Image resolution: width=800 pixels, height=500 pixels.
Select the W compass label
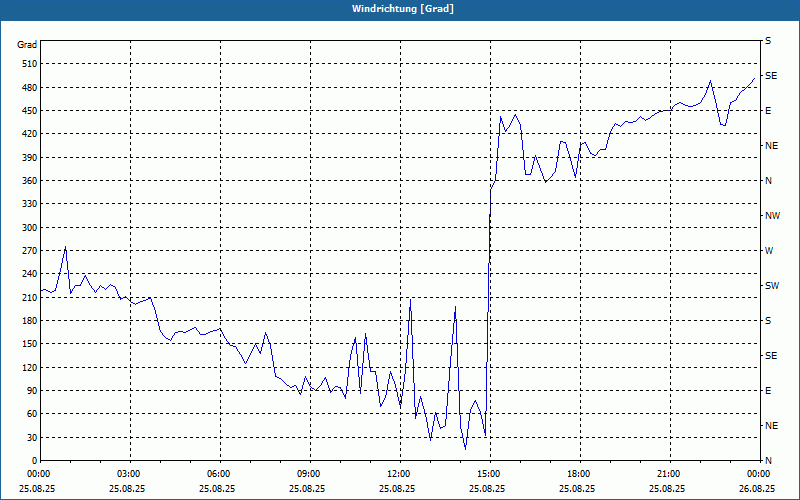(769, 251)
